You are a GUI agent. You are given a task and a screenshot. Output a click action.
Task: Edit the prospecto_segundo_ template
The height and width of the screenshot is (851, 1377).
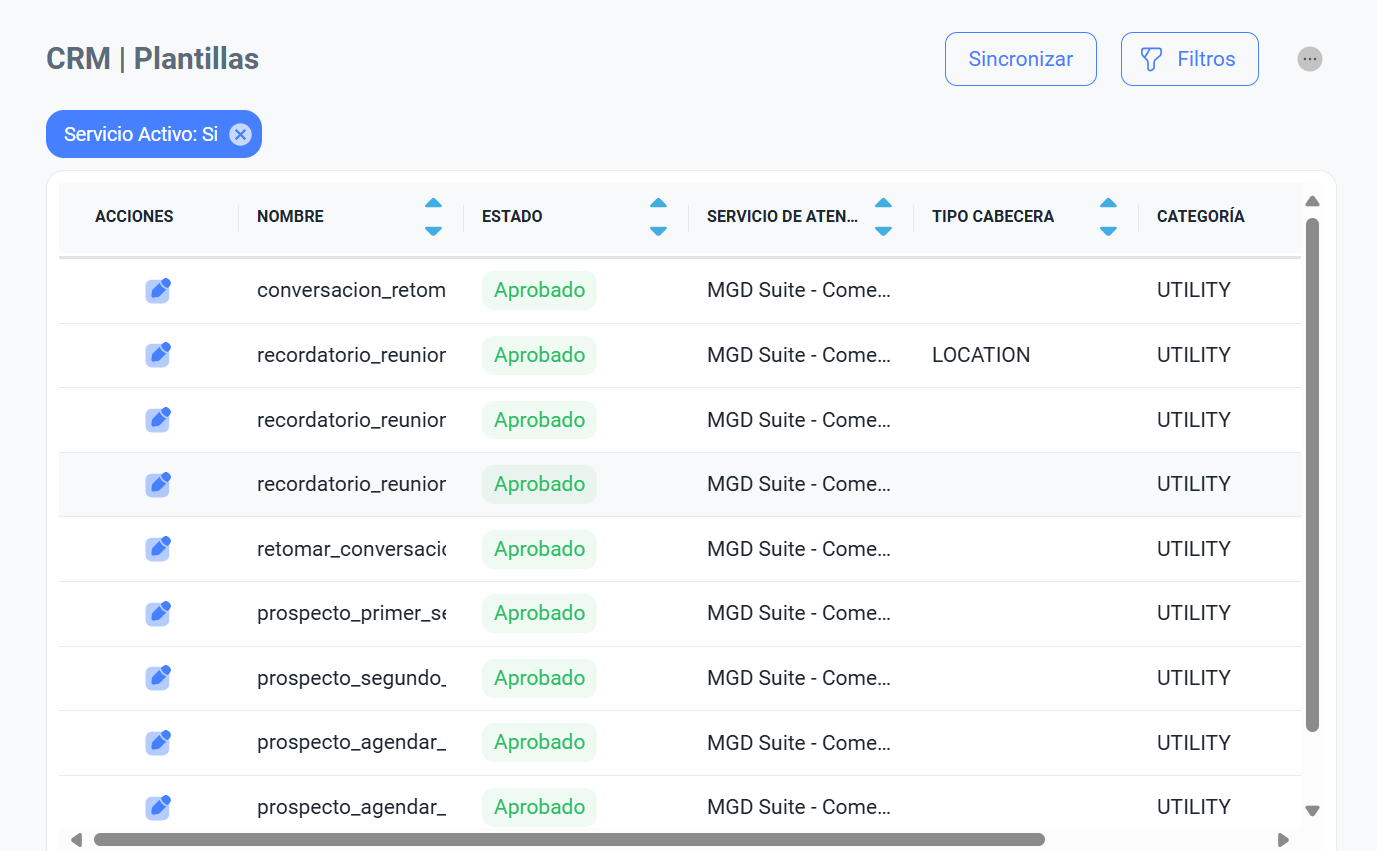[158, 677]
